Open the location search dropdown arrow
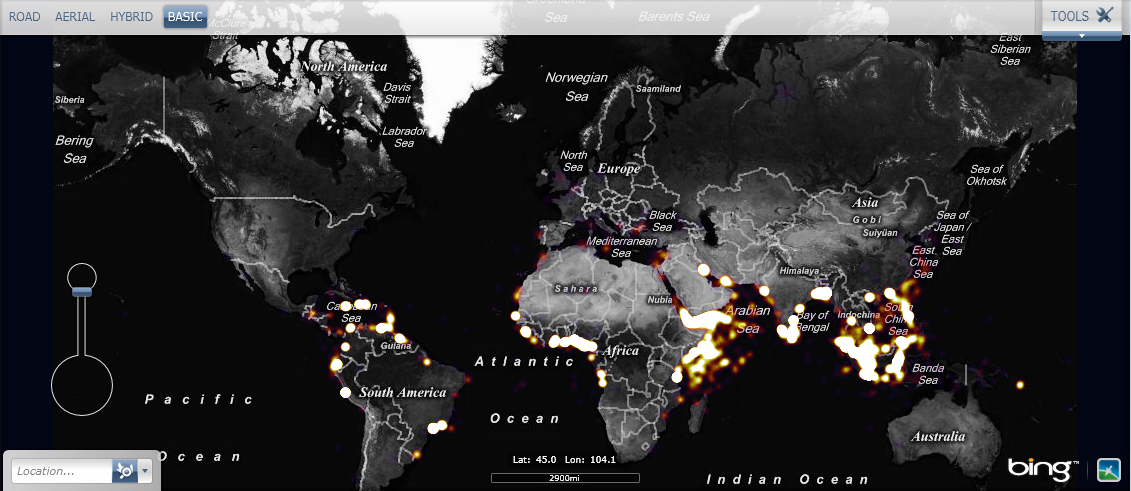This screenshot has height=491, width=1131. tap(144, 472)
